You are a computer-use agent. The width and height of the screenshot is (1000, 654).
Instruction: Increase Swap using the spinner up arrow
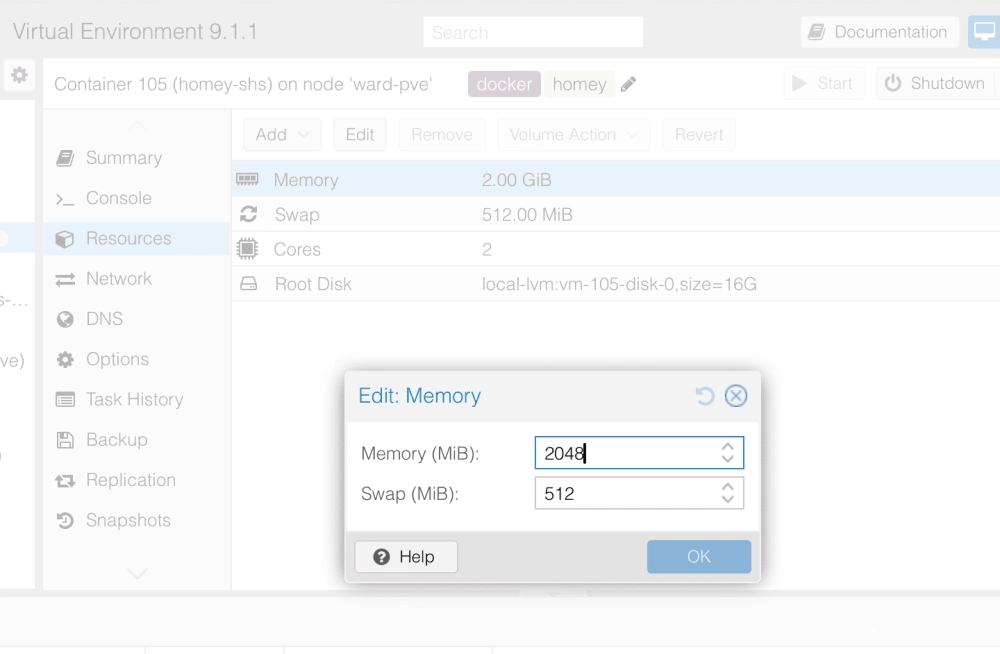pyautogui.click(x=728, y=487)
